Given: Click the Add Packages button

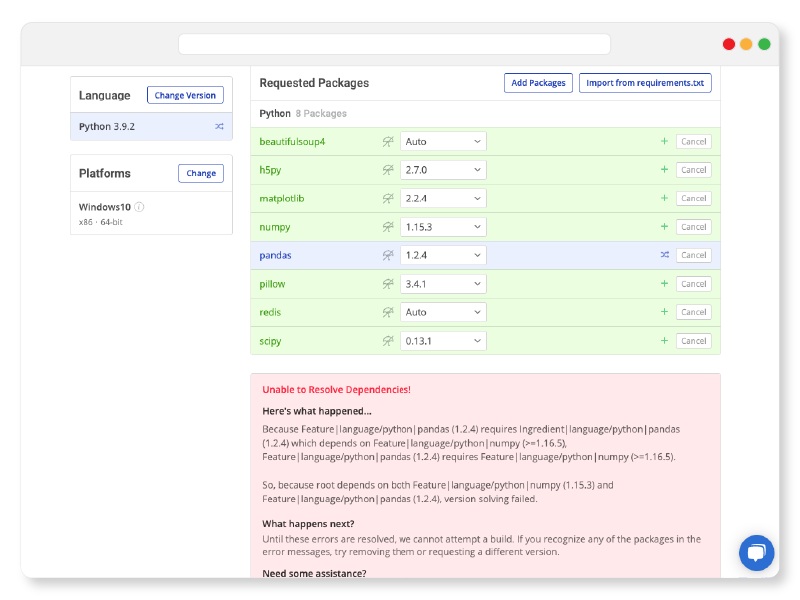Looking at the screenshot, I should [x=538, y=83].
